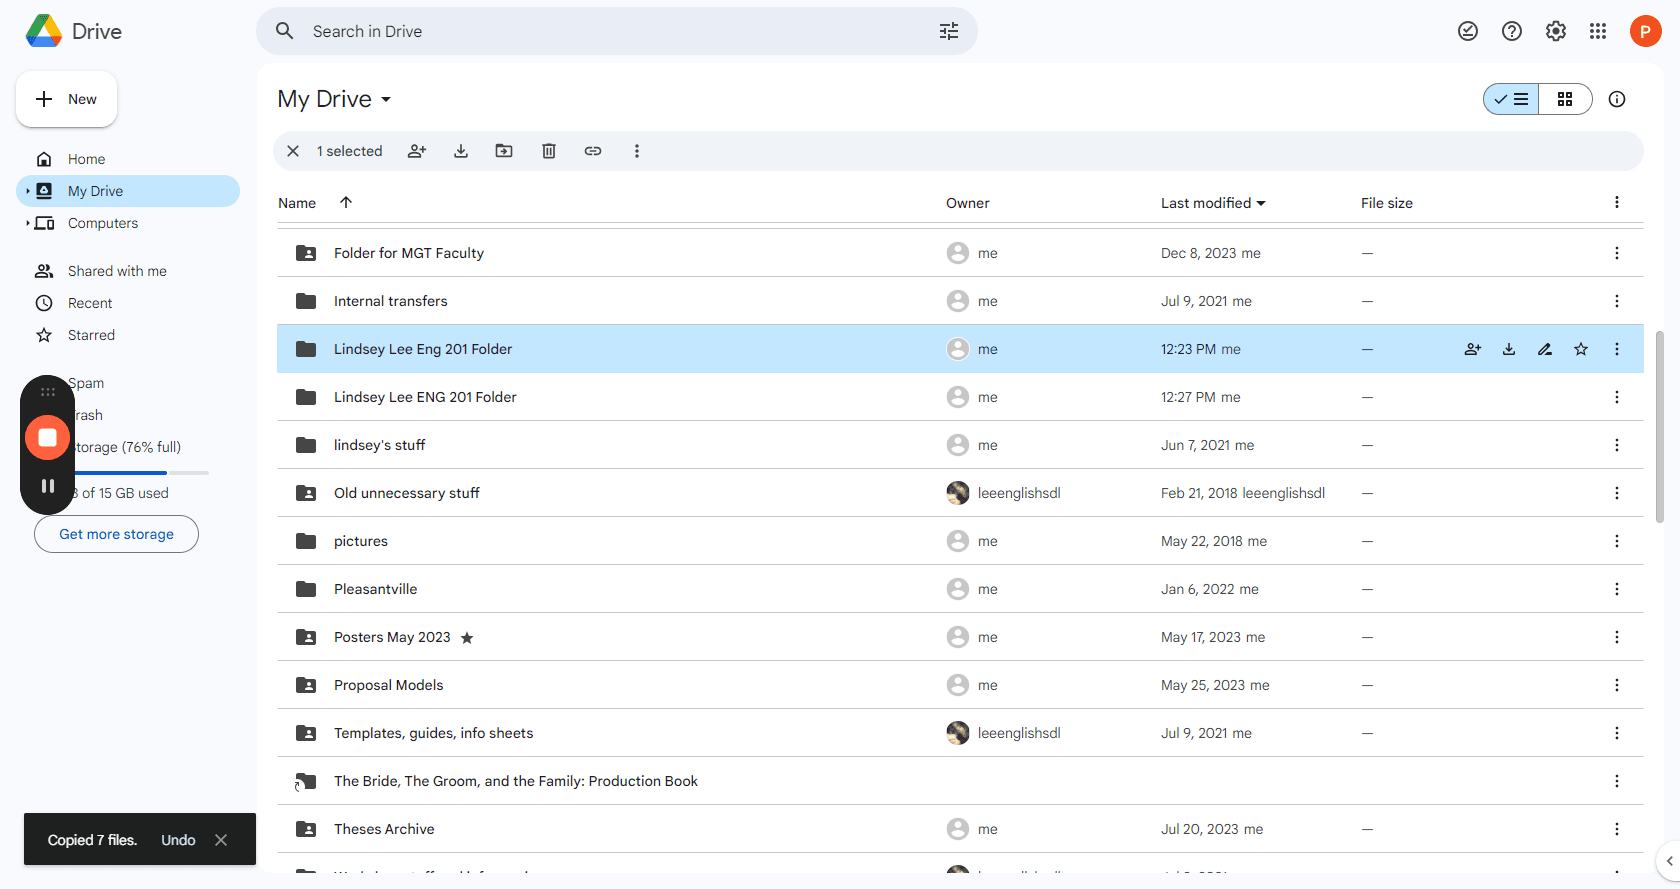The height and width of the screenshot is (889, 1680).
Task: Clear selection with the X icon
Action: (x=293, y=151)
